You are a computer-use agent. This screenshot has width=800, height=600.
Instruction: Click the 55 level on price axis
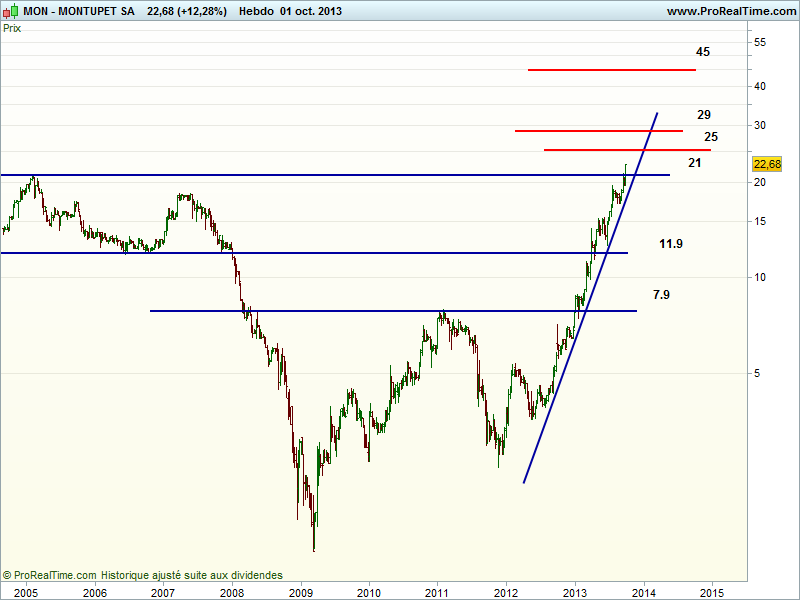(x=760, y=42)
